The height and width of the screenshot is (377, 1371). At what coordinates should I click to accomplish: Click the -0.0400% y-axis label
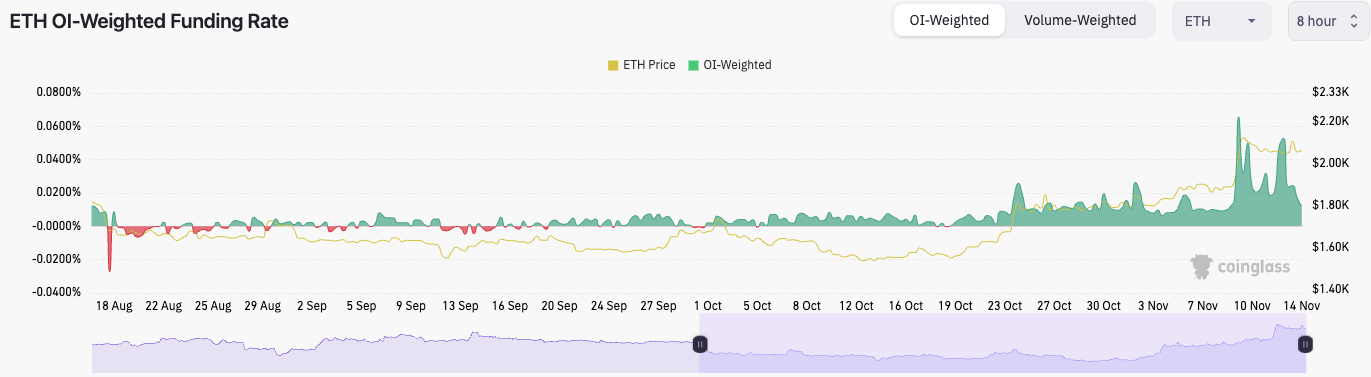[x=56, y=292]
